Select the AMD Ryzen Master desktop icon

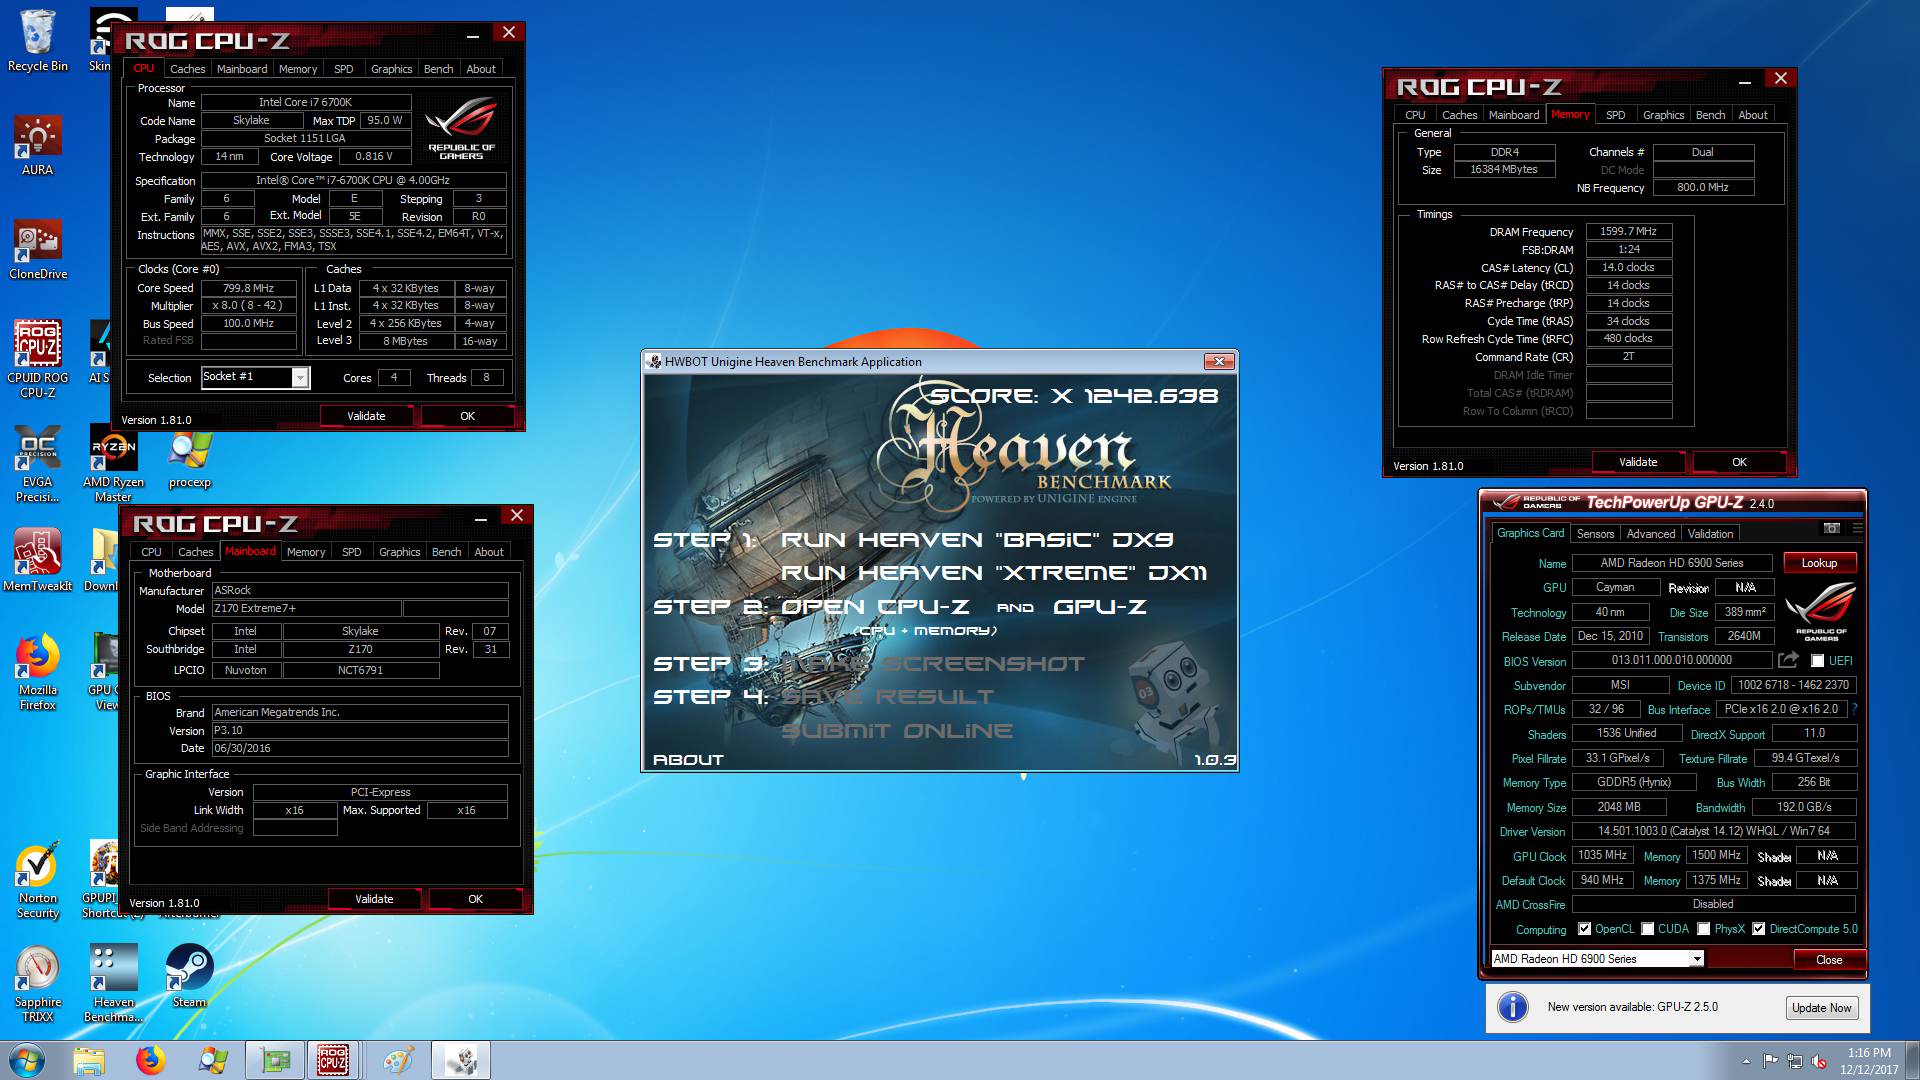tap(113, 464)
